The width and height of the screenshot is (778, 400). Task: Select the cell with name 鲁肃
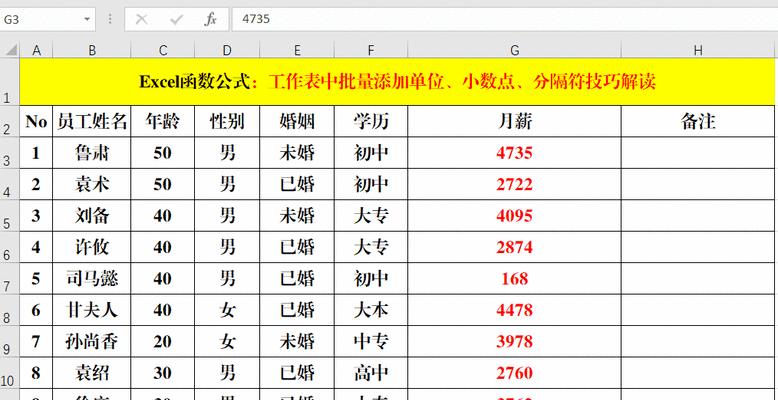click(x=92, y=153)
